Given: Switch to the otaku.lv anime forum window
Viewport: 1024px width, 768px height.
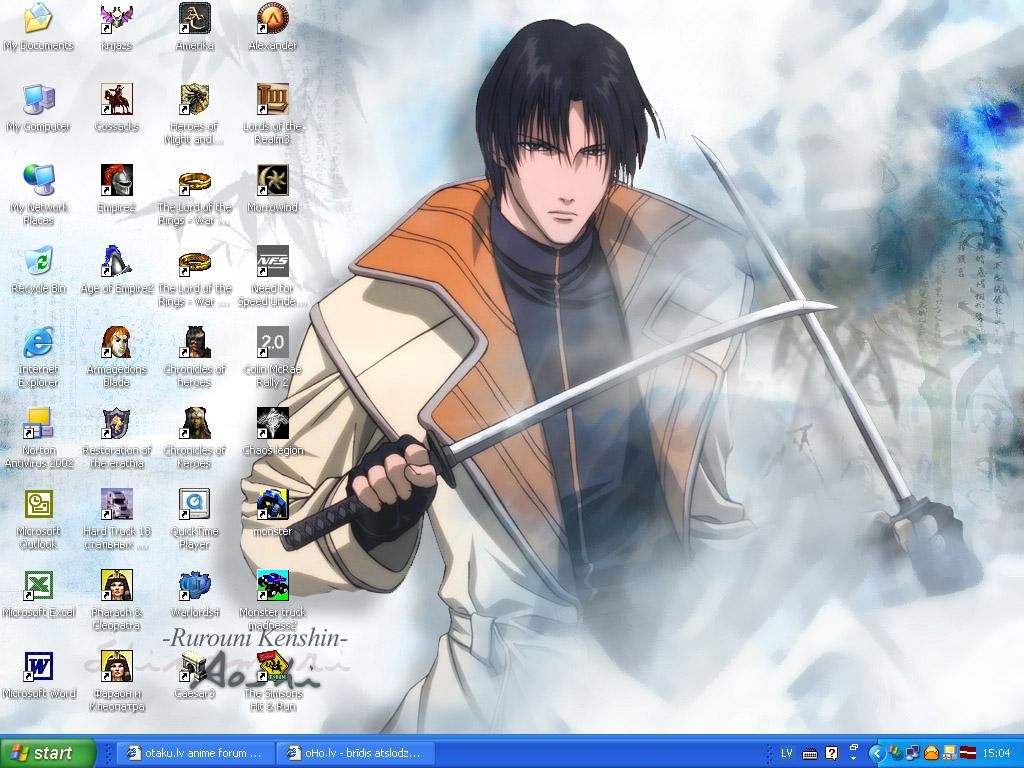Looking at the screenshot, I should pos(196,754).
